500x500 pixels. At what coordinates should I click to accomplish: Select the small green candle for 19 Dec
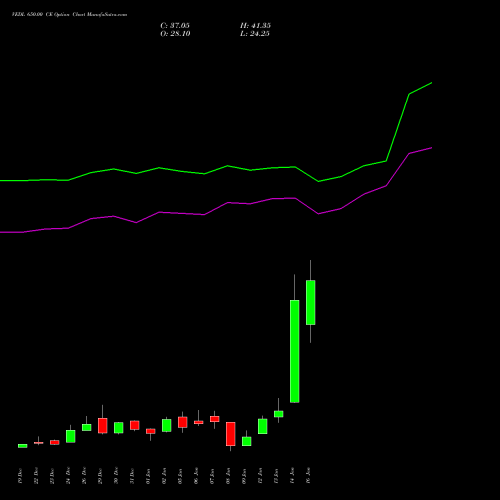(23, 446)
